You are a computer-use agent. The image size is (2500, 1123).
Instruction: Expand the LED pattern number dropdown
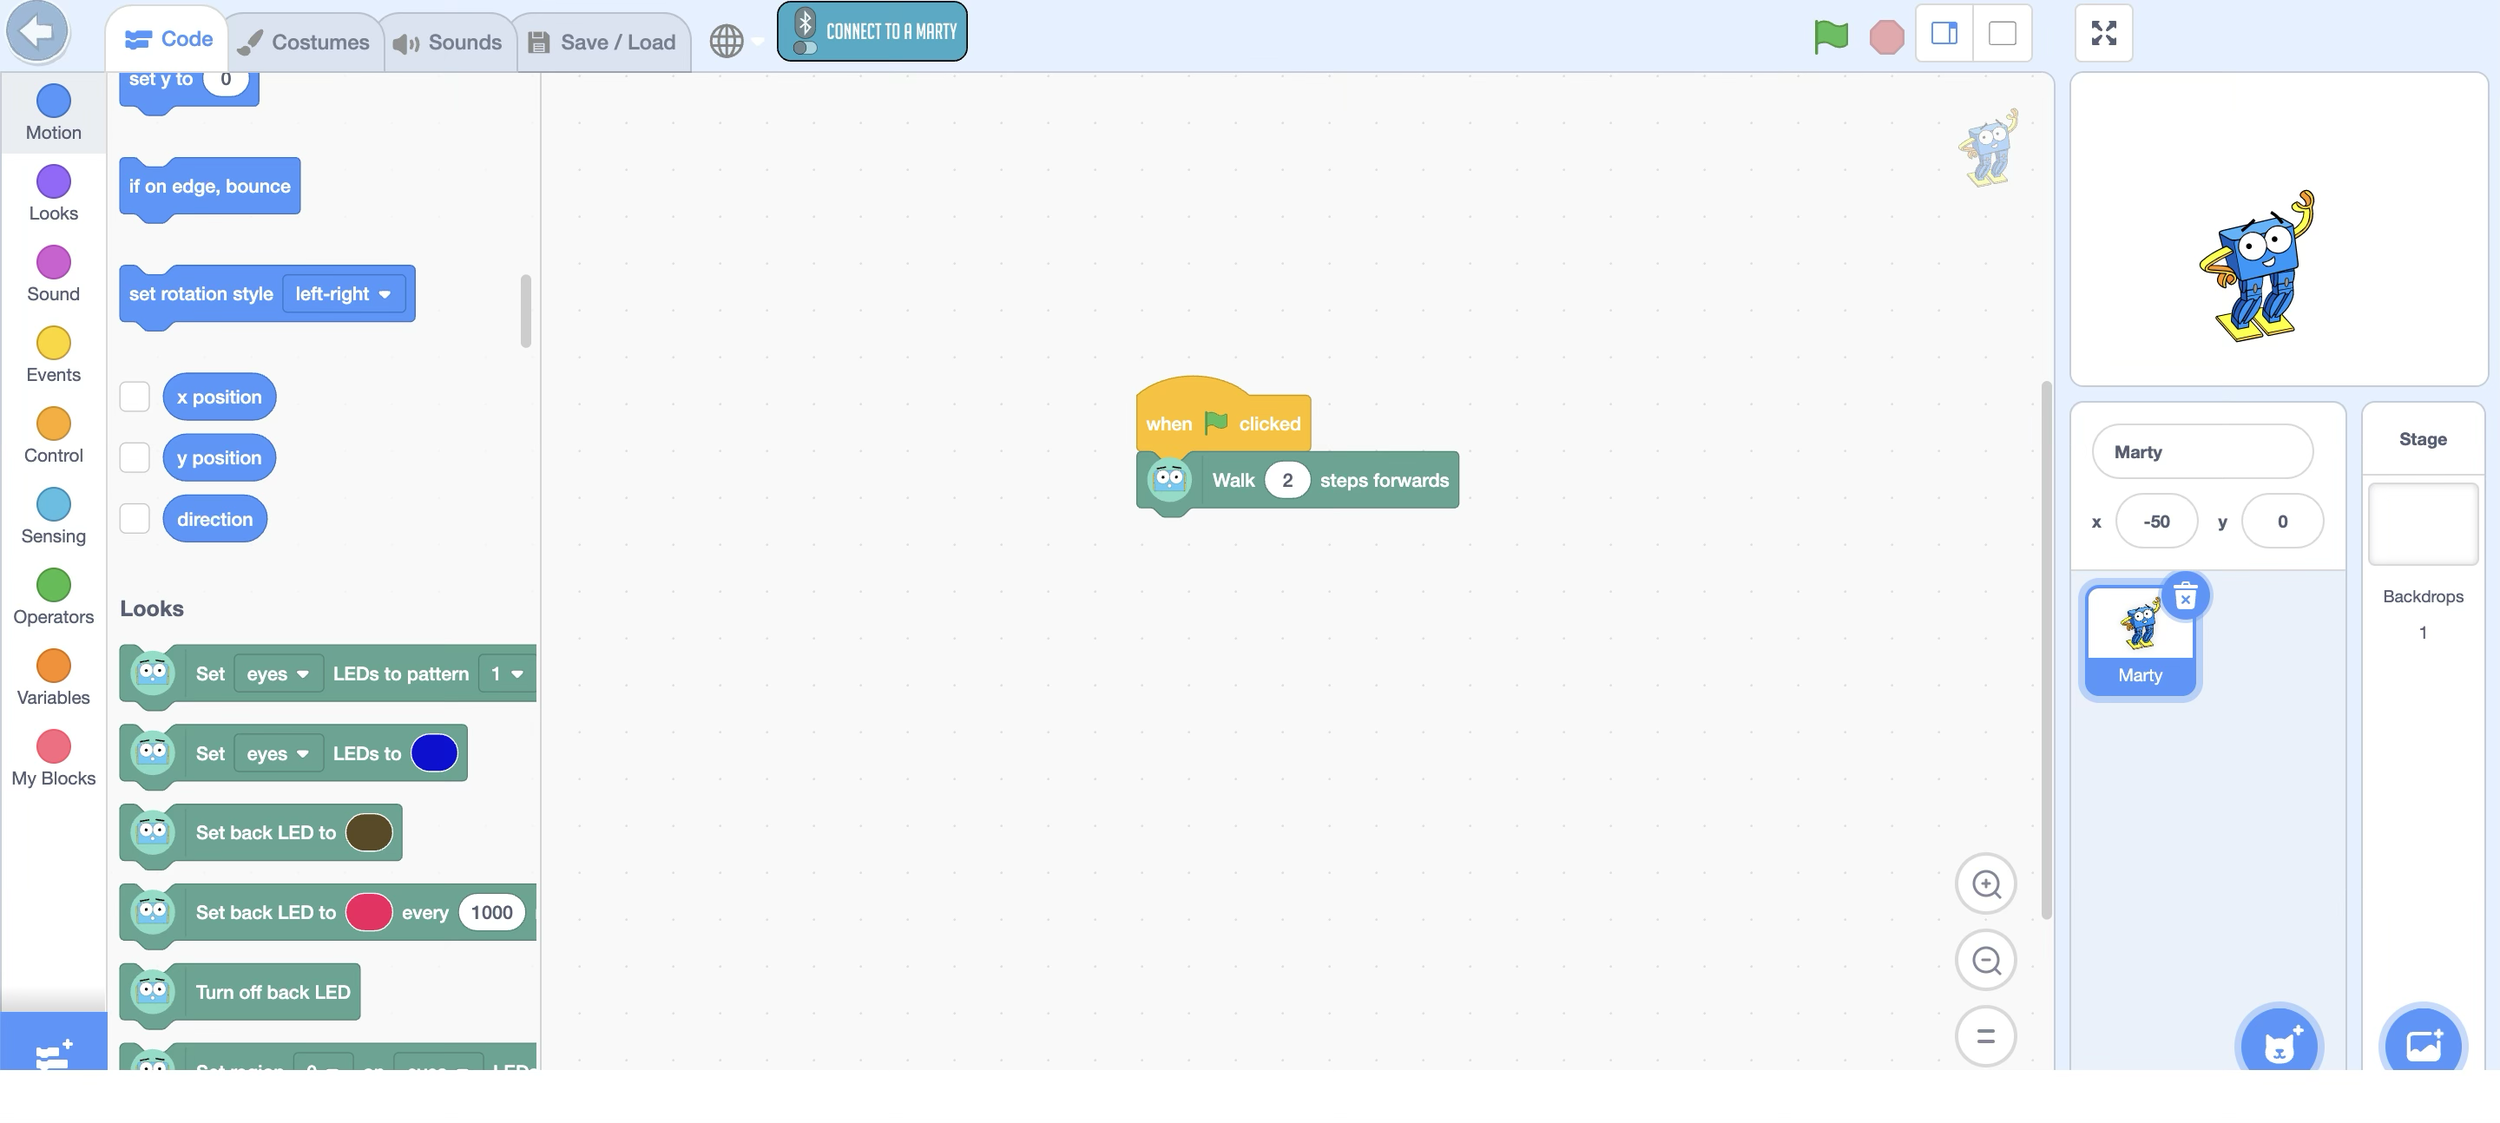coord(506,674)
